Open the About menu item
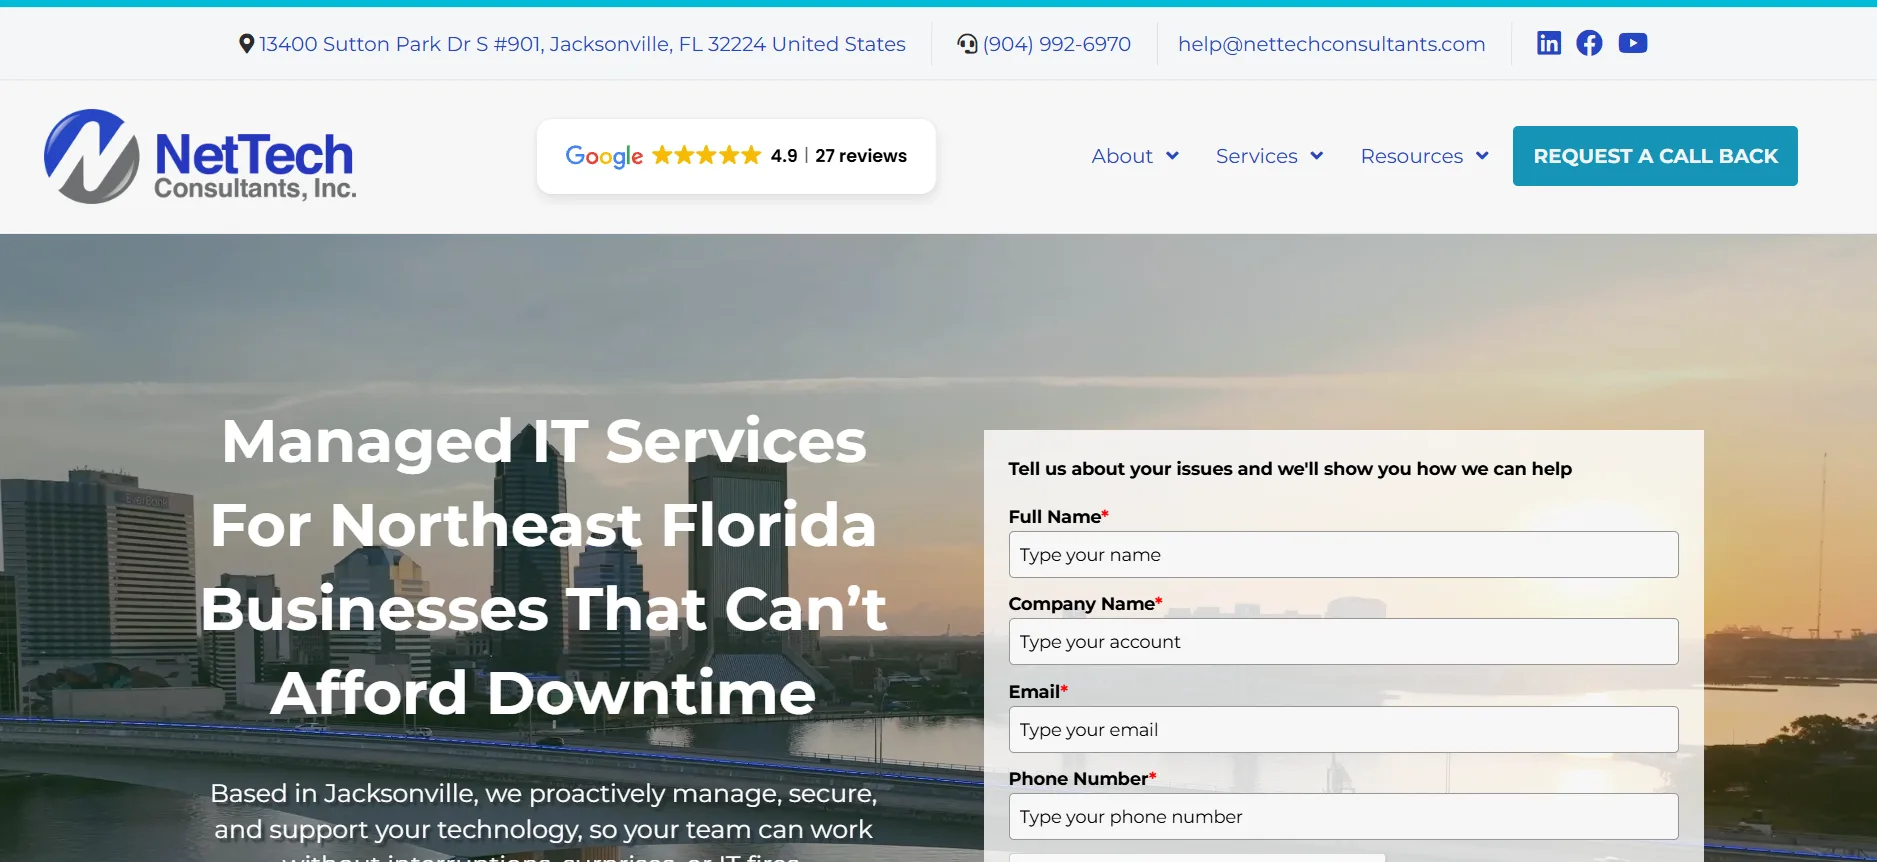The width and height of the screenshot is (1877, 862). coord(1122,156)
